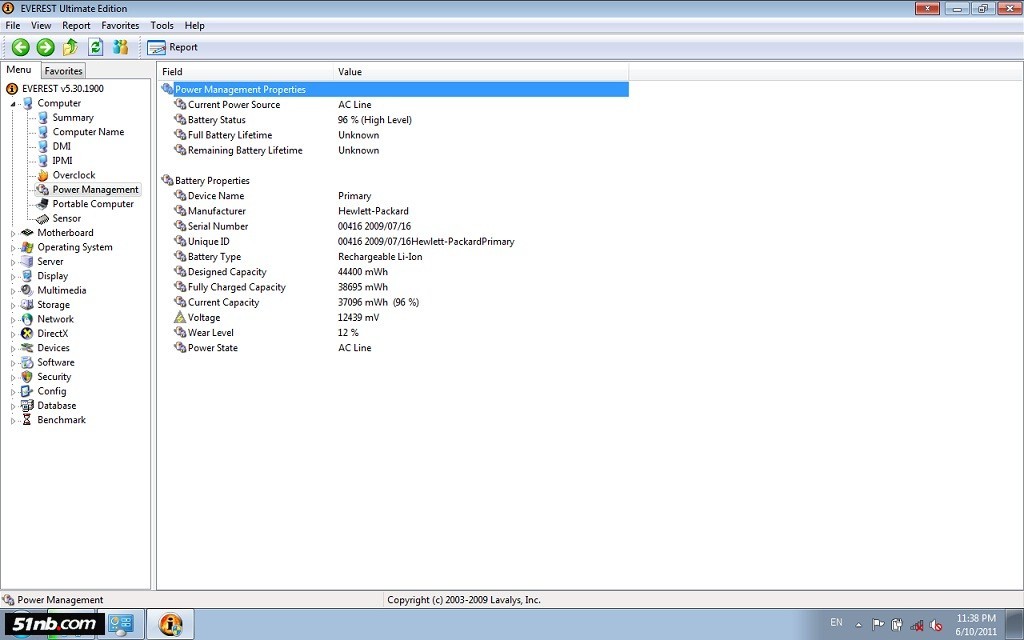This screenshot has height=640, width=1024.
Task: Select the Summary item under Computer
Action: 72,118
